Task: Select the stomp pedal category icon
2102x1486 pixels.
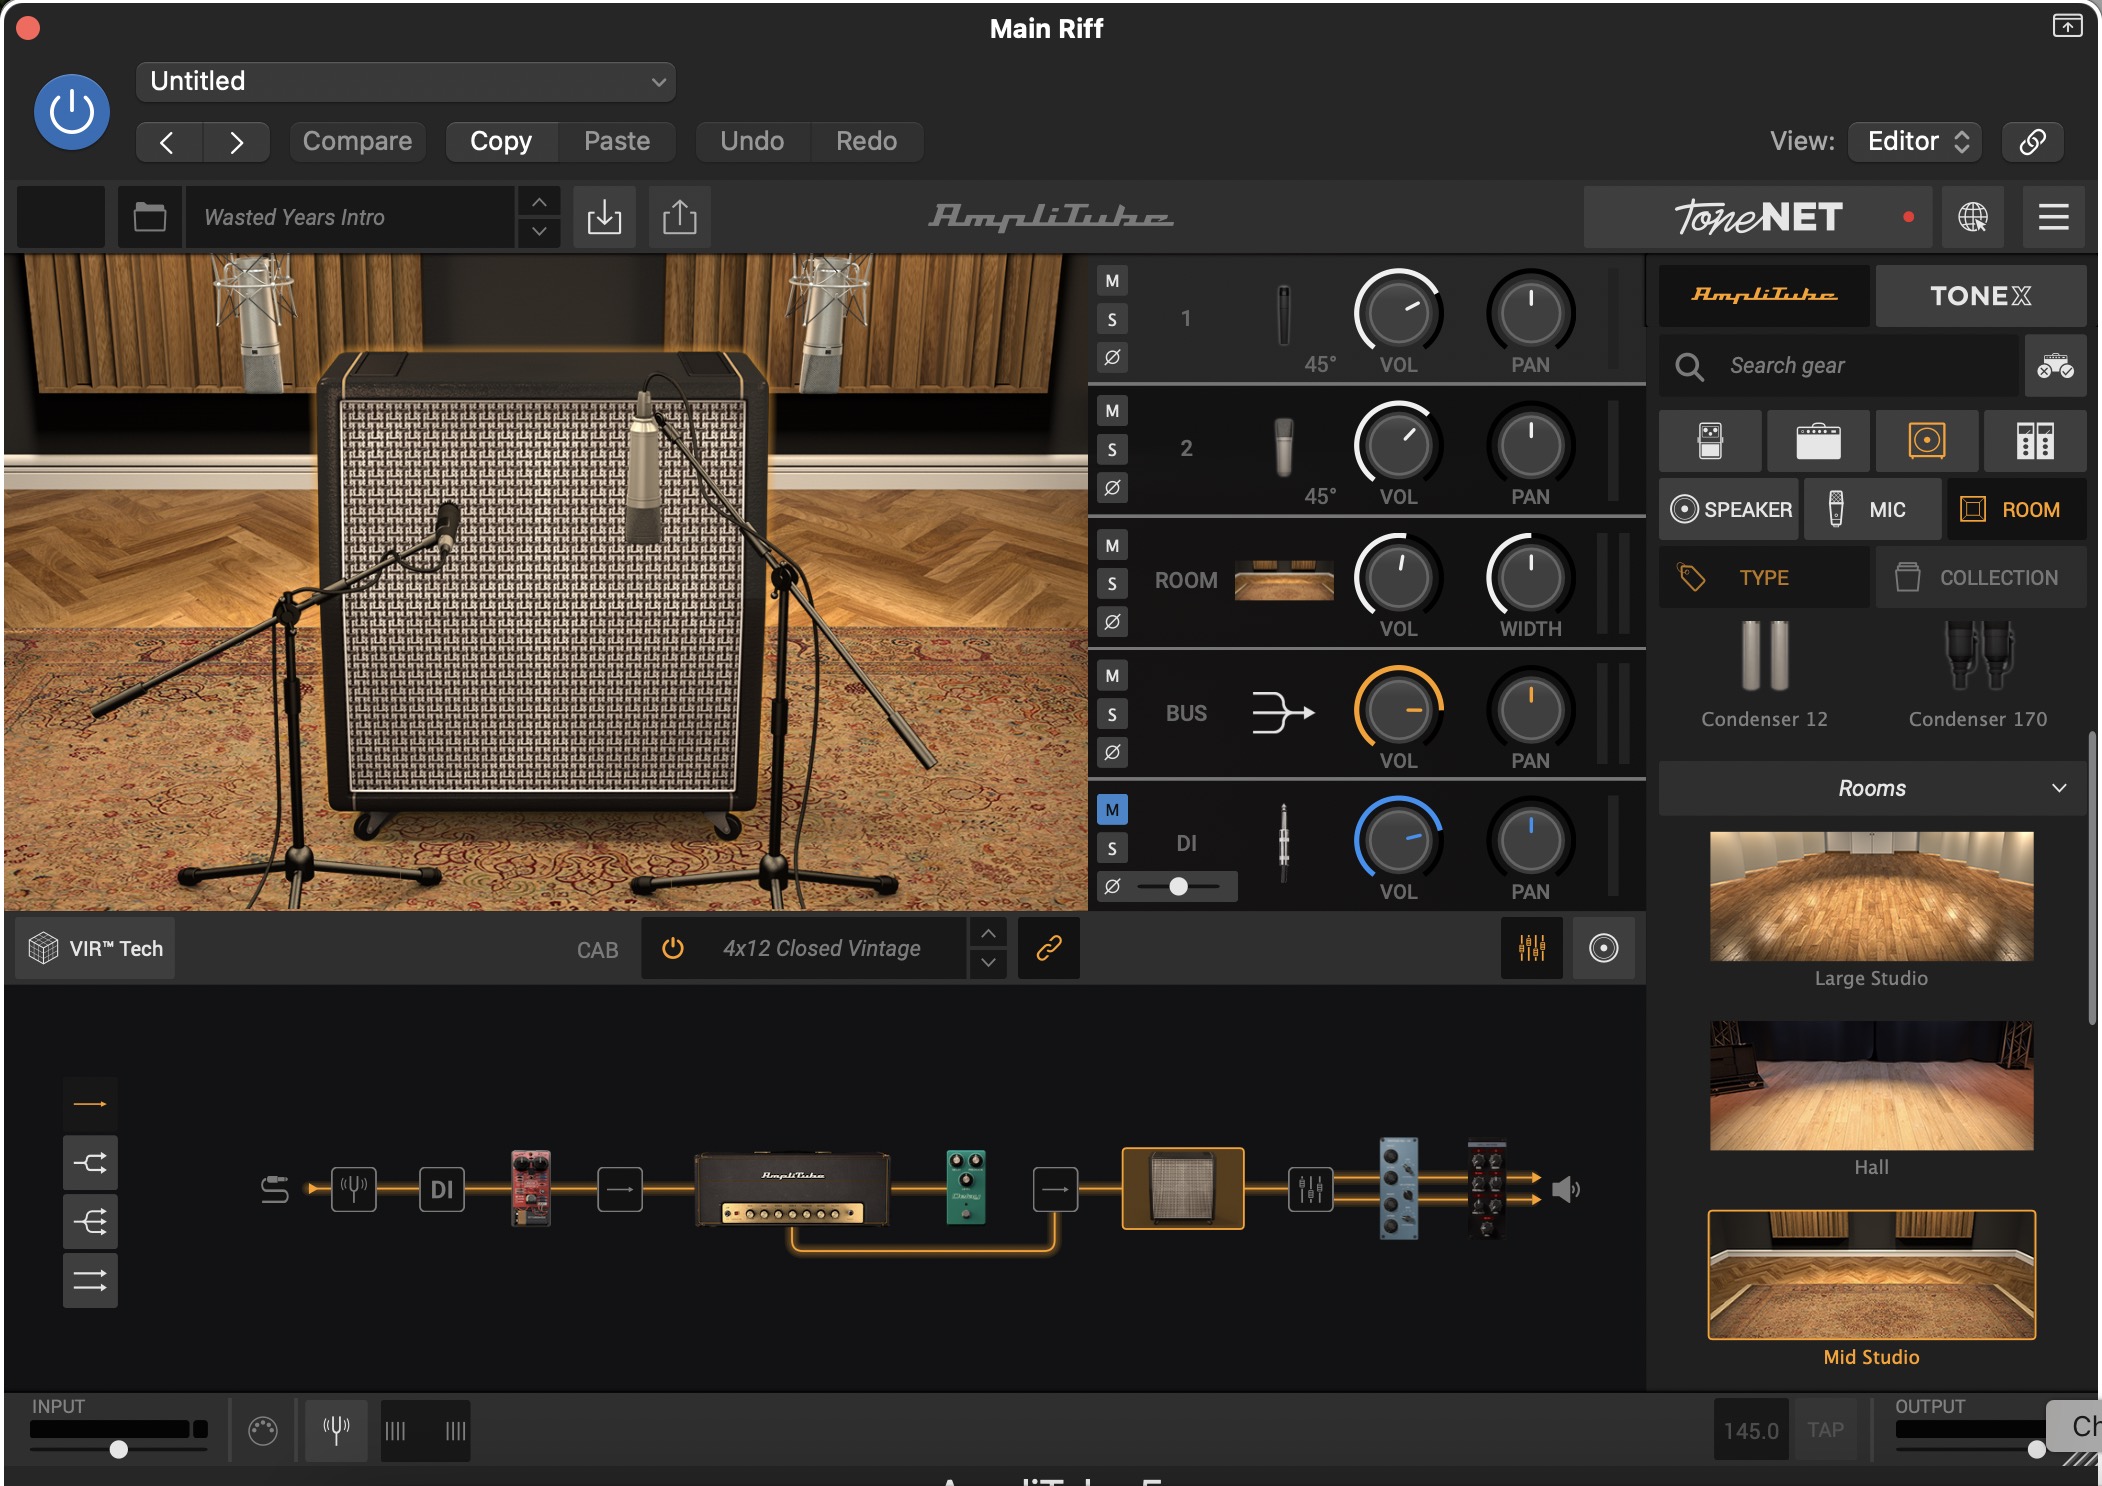Action: coord(1710,441)
